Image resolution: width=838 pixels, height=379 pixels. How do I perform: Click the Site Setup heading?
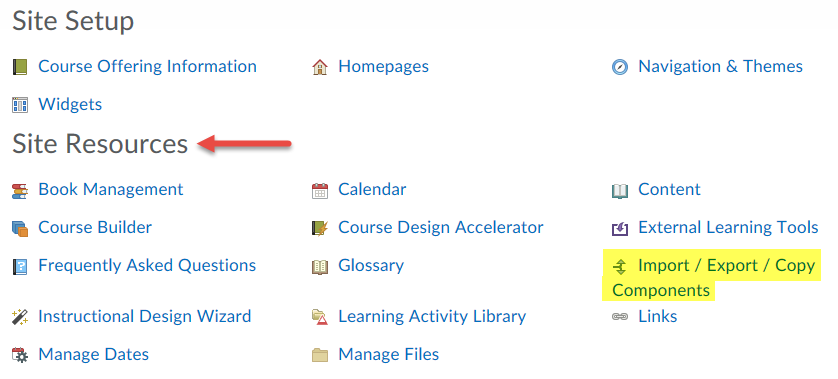click(x=73, y=21)
